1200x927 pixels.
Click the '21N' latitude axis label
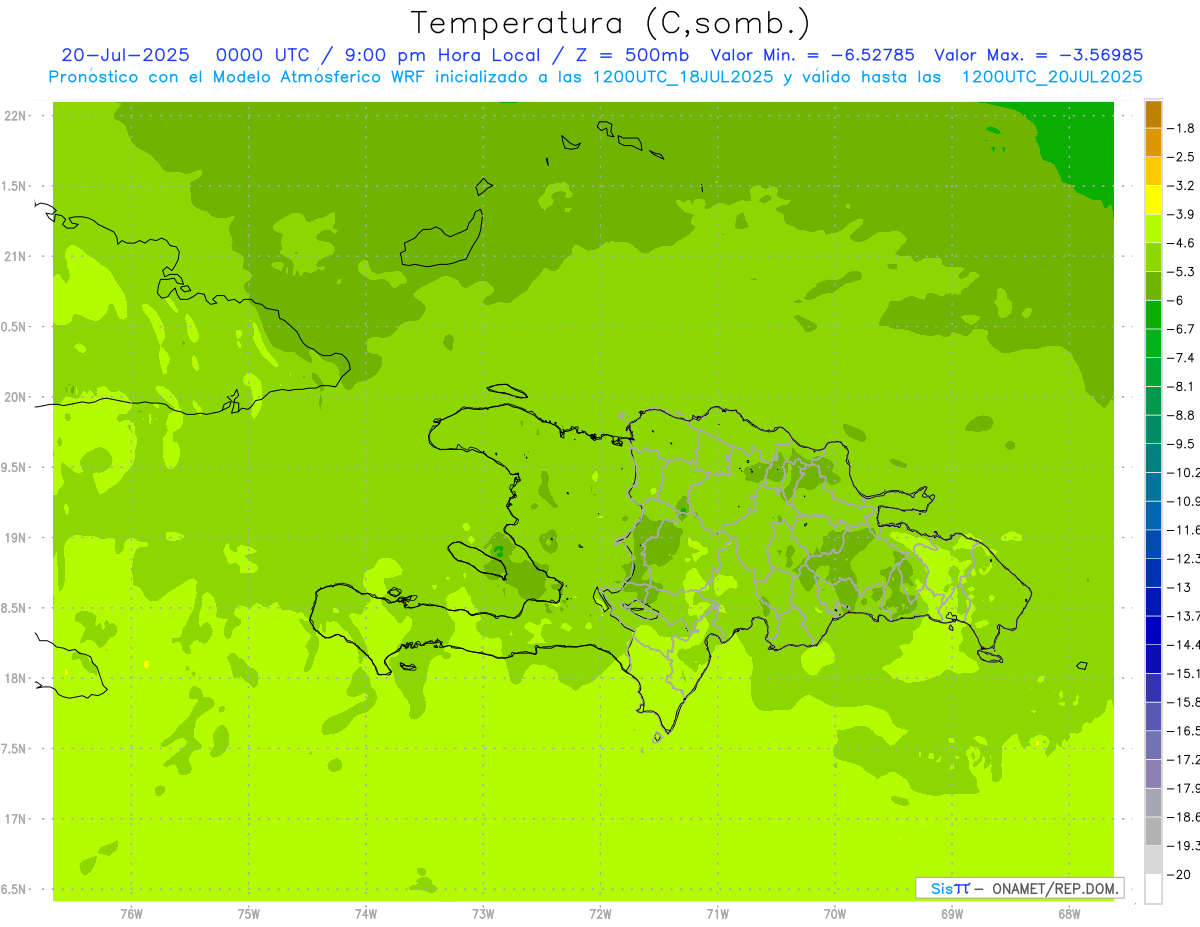pos(16,256)
